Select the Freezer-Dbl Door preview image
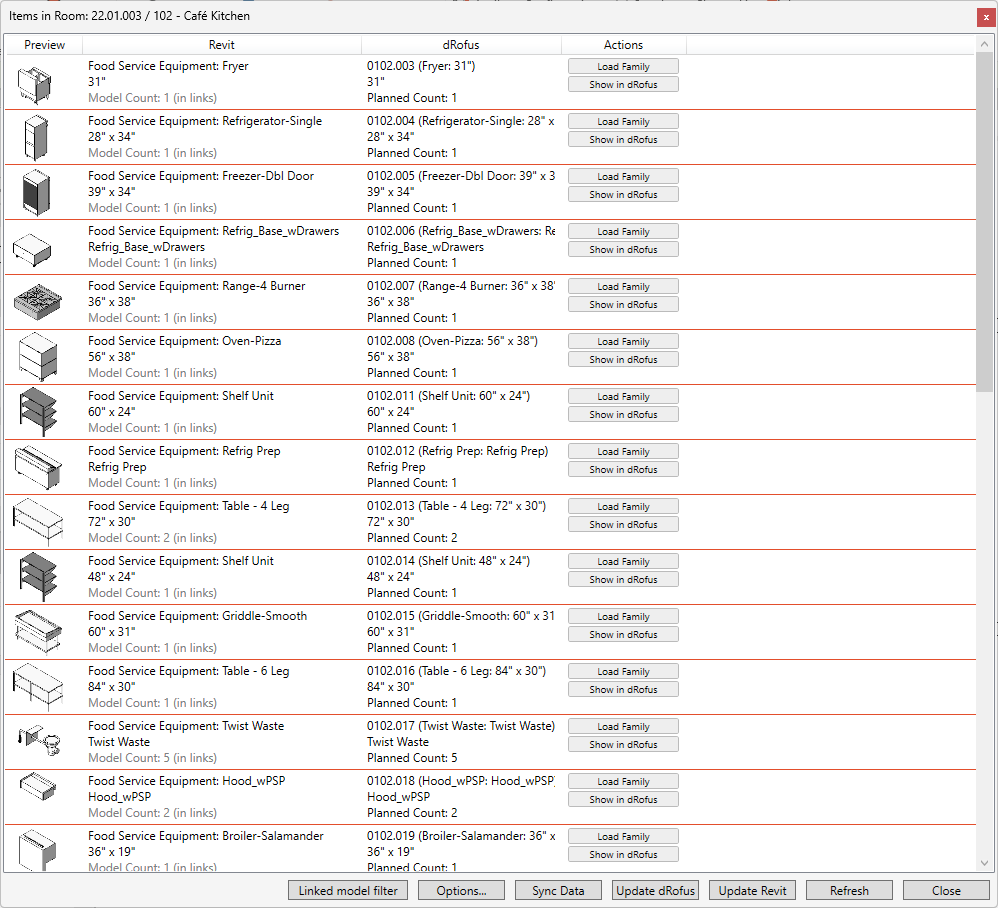 coord(36,192)
